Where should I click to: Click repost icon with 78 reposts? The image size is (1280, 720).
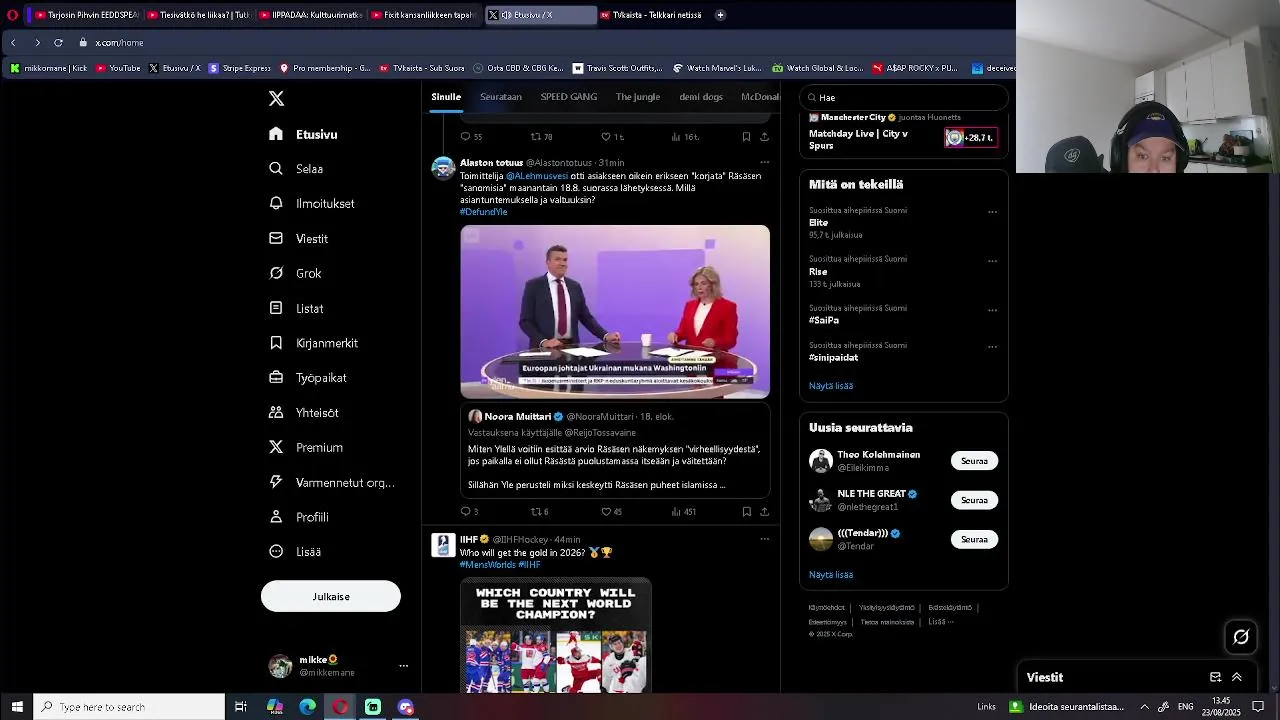[535, 136]
